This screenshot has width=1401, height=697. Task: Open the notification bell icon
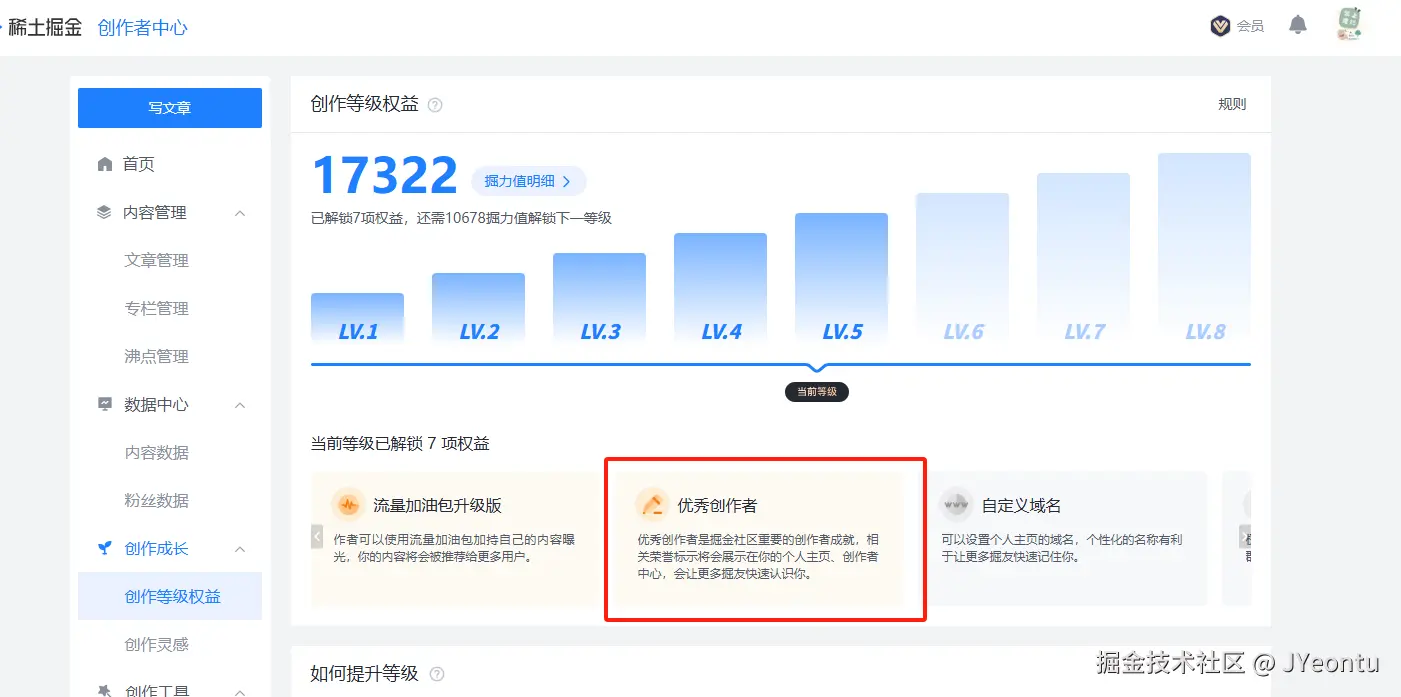point(1298,24)
